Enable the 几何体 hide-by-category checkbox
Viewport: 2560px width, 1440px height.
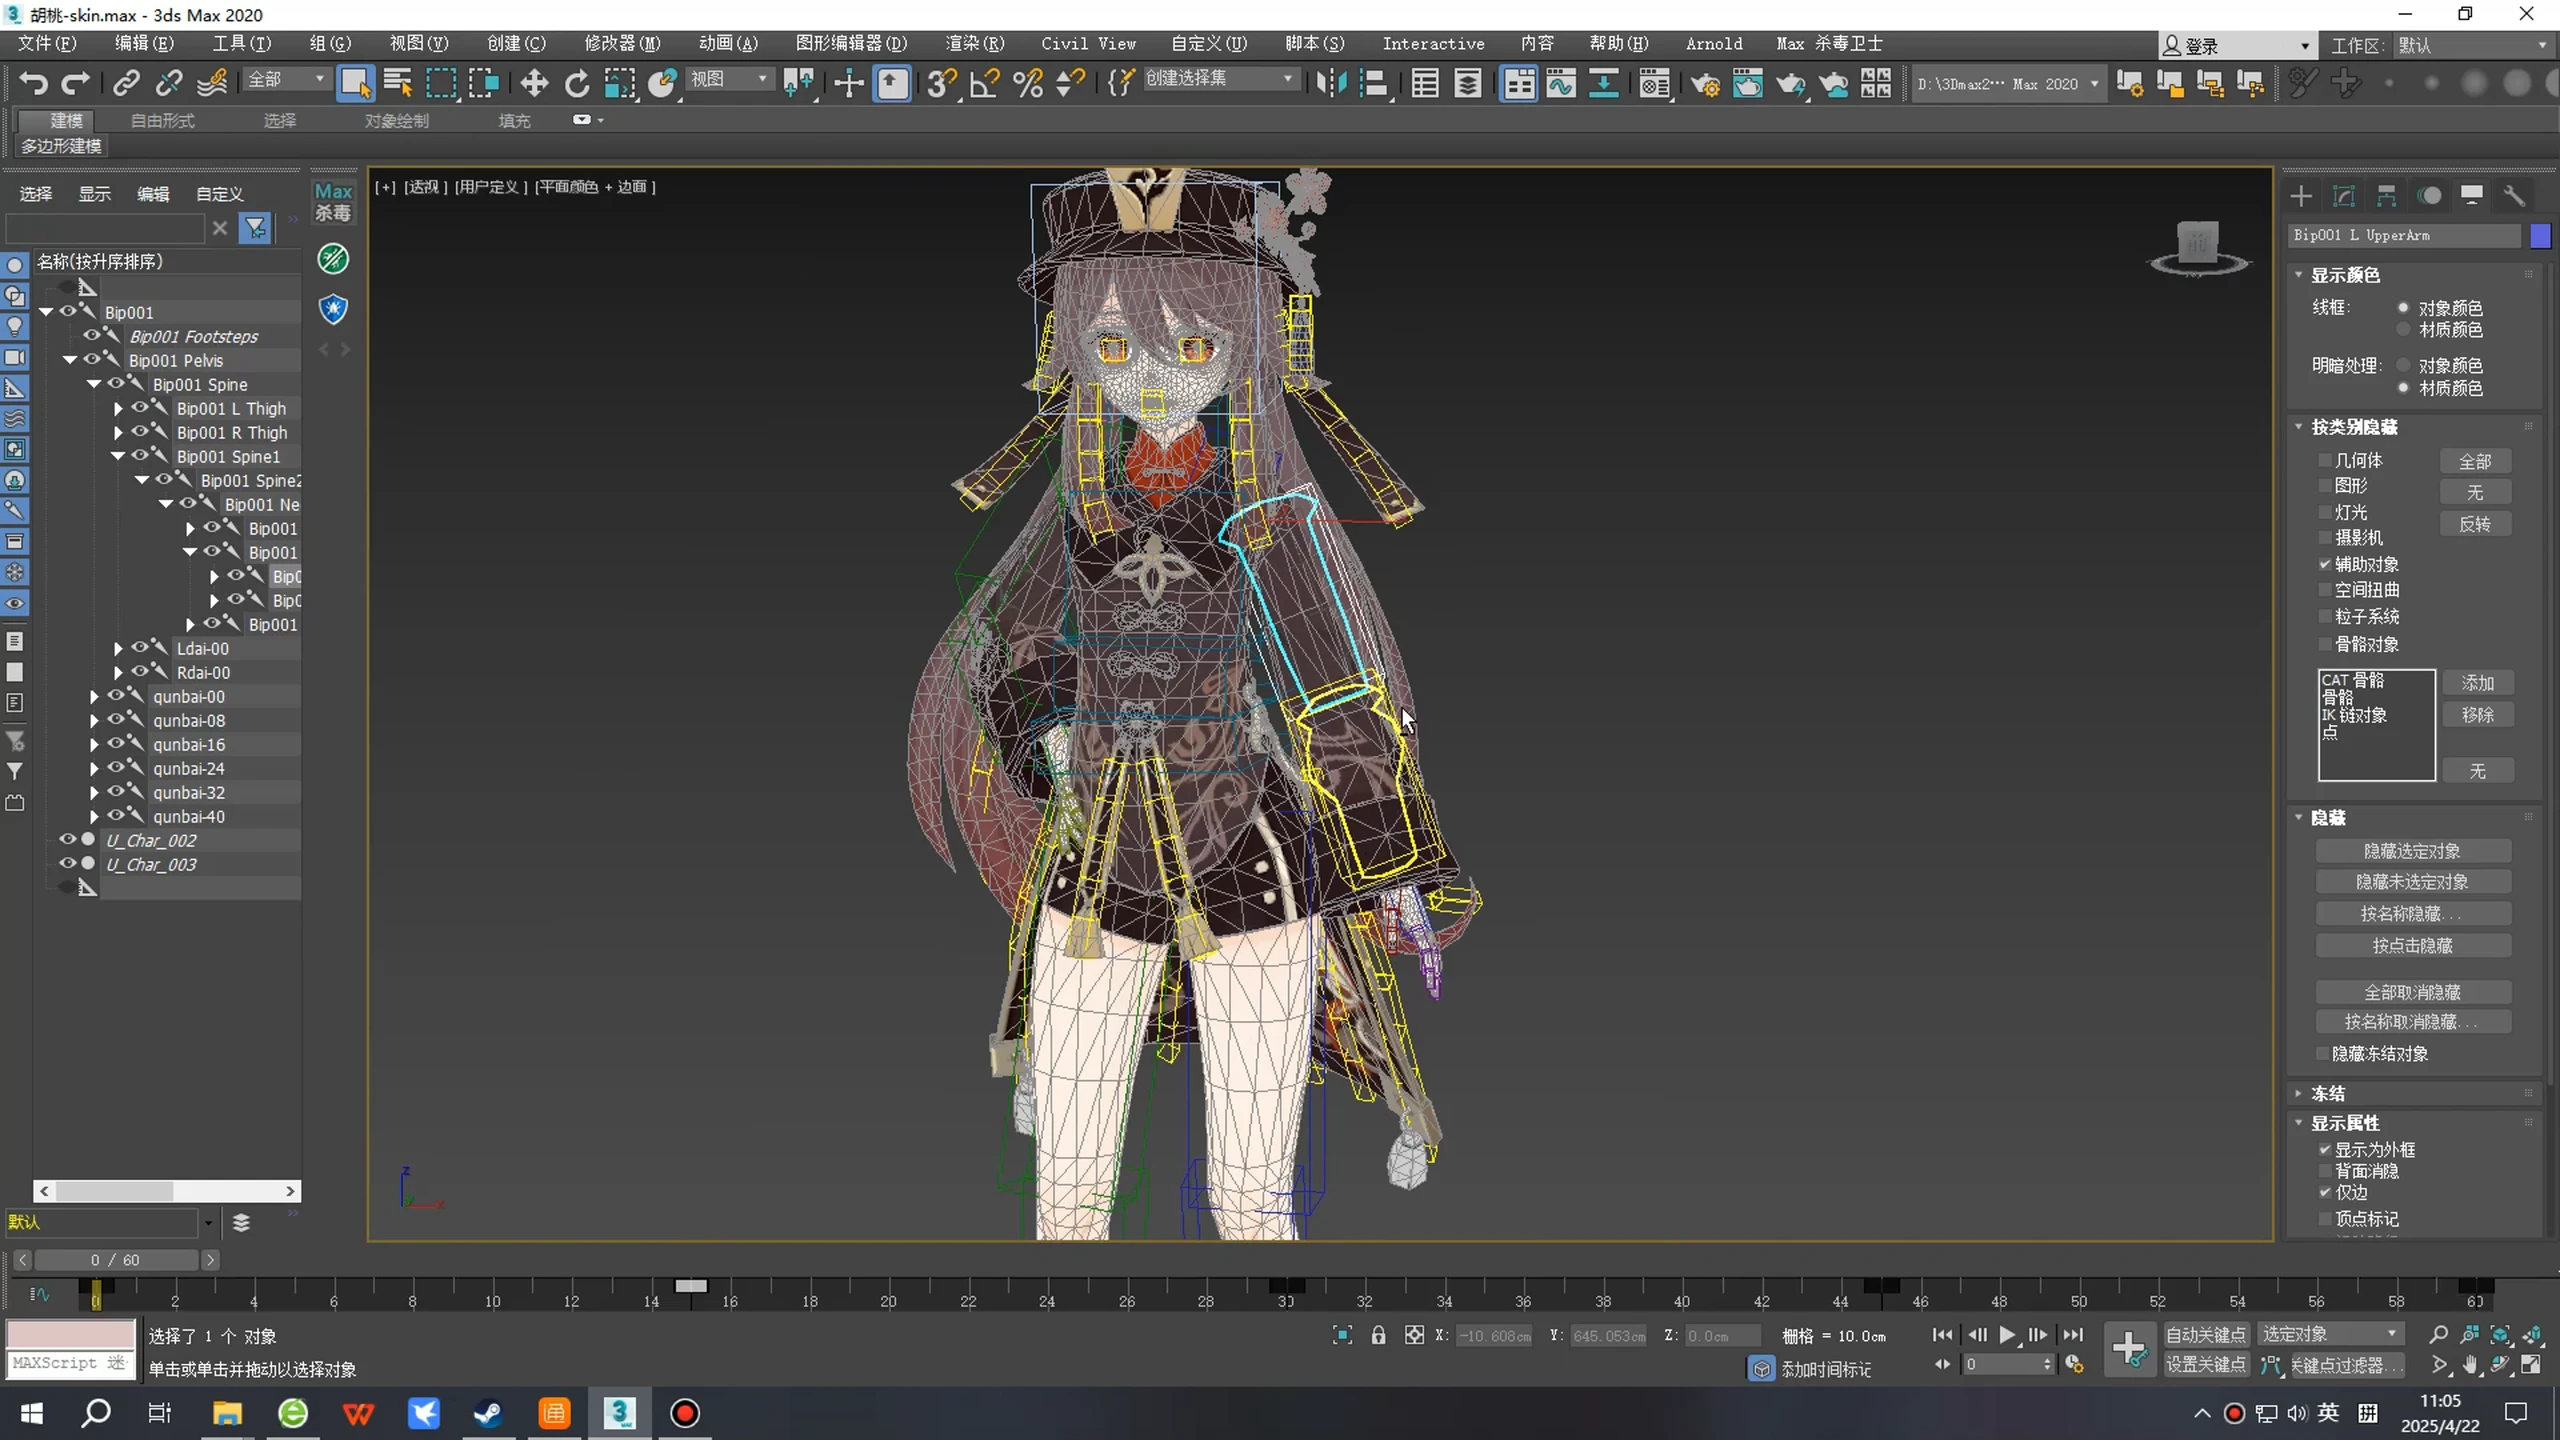pos(2325,460)
